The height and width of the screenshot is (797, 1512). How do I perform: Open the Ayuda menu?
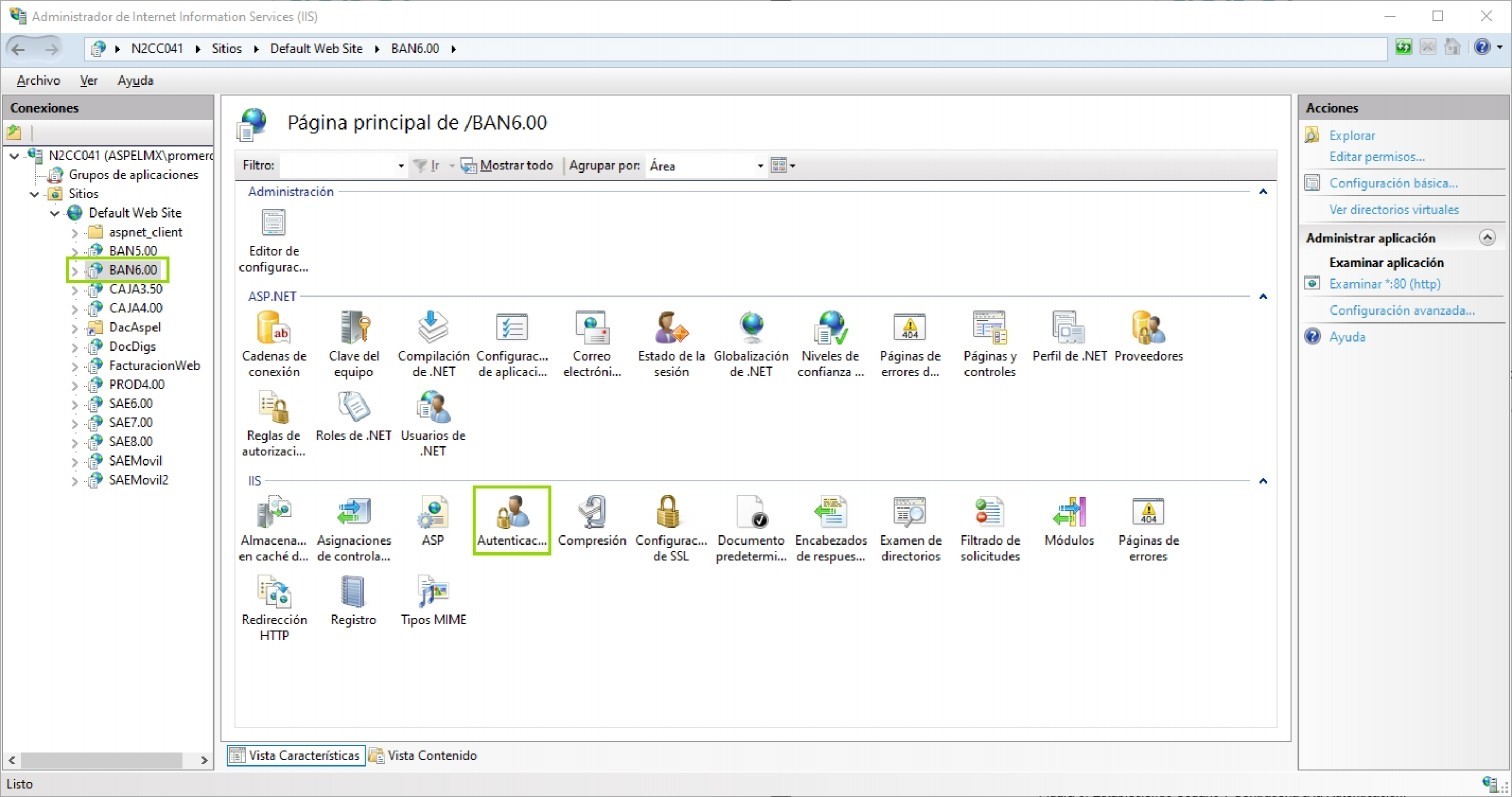pyautogui.click(x=135, y=80)
